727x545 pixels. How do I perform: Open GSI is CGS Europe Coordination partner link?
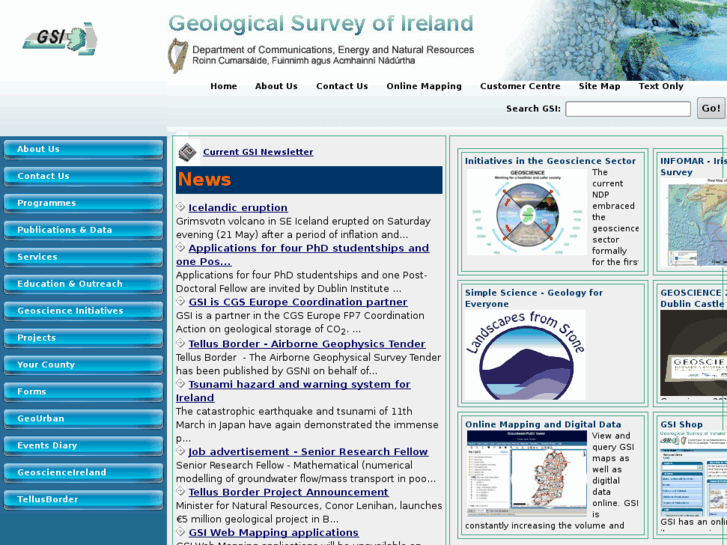[298, 301]
